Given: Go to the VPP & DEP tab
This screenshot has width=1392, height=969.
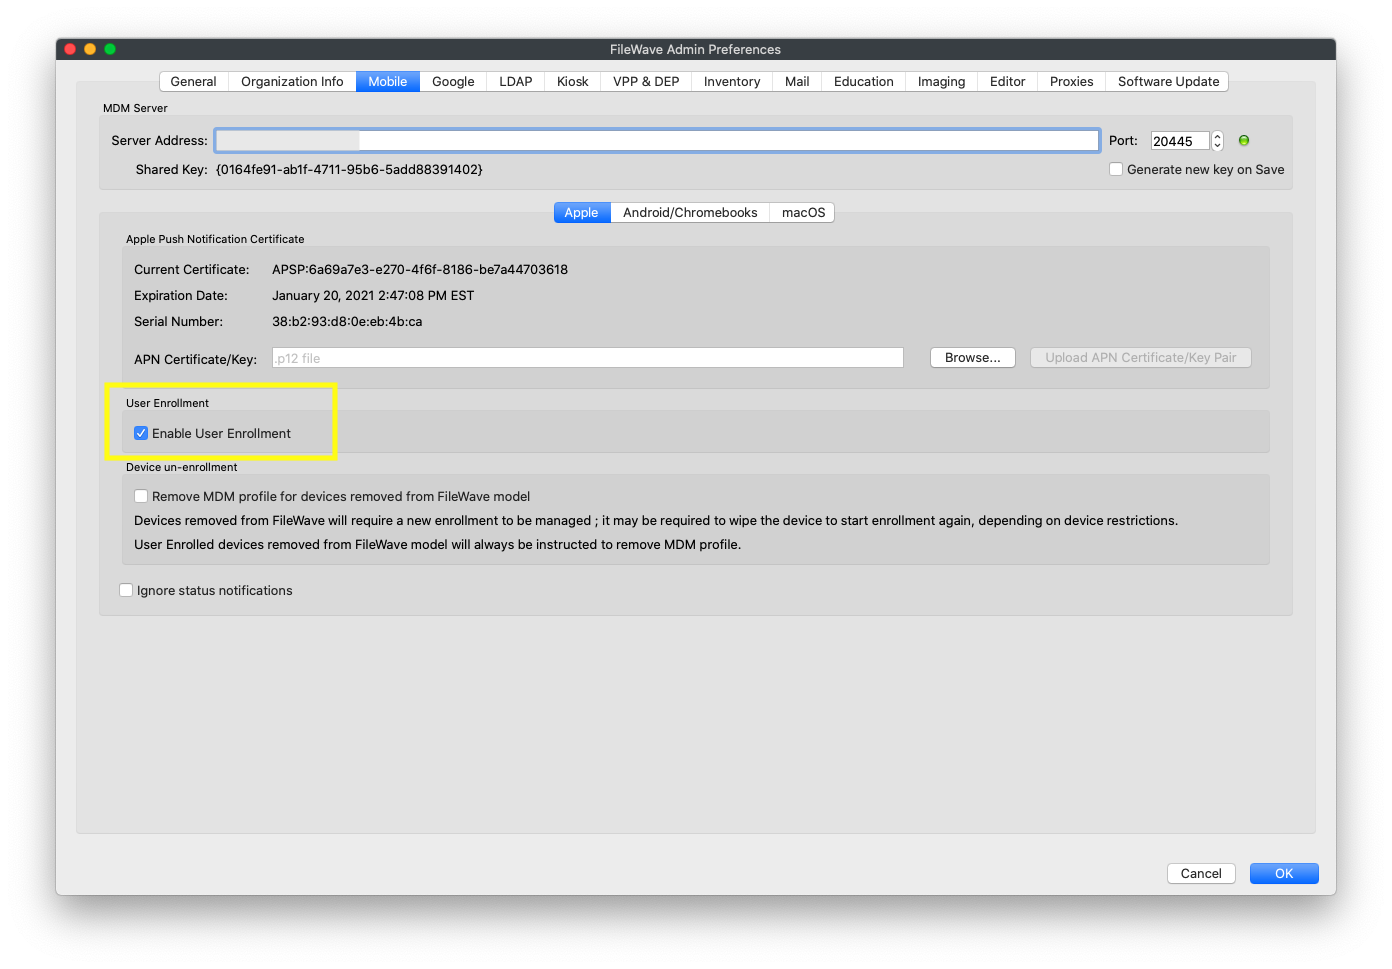Looking at the screenshot, I should pyautogui.click(x=646, y=82).
